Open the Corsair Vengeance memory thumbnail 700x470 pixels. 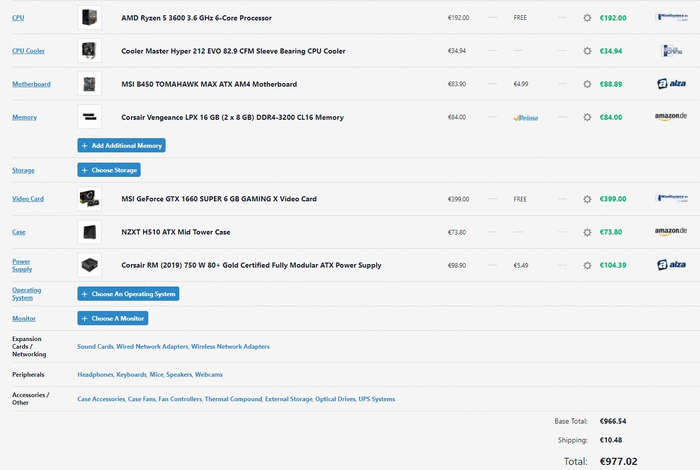pos(89,117)
